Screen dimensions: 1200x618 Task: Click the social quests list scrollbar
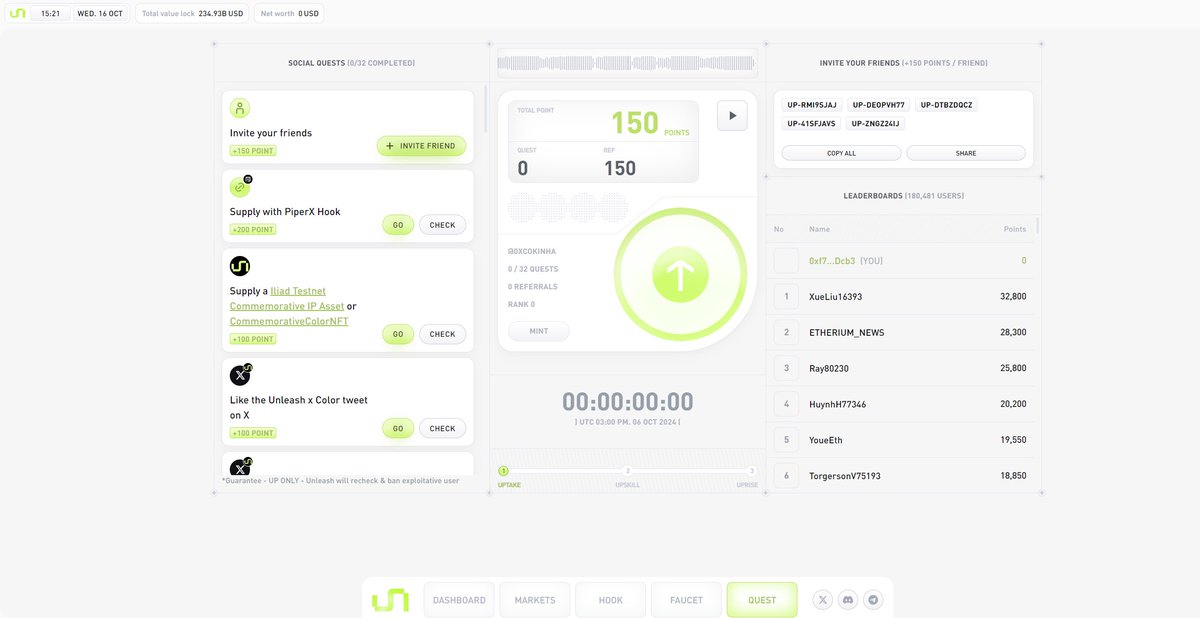tap(486, 109)
